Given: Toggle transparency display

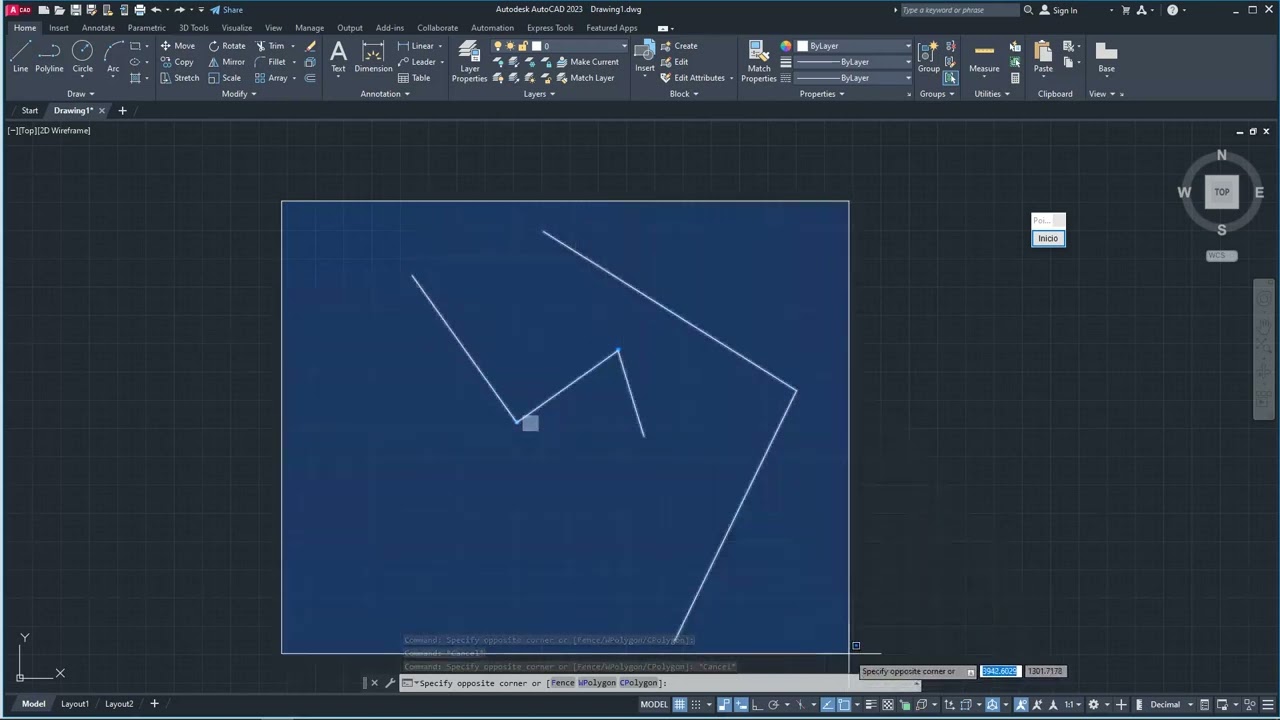Looking at the screenshot, I should 888,705.
